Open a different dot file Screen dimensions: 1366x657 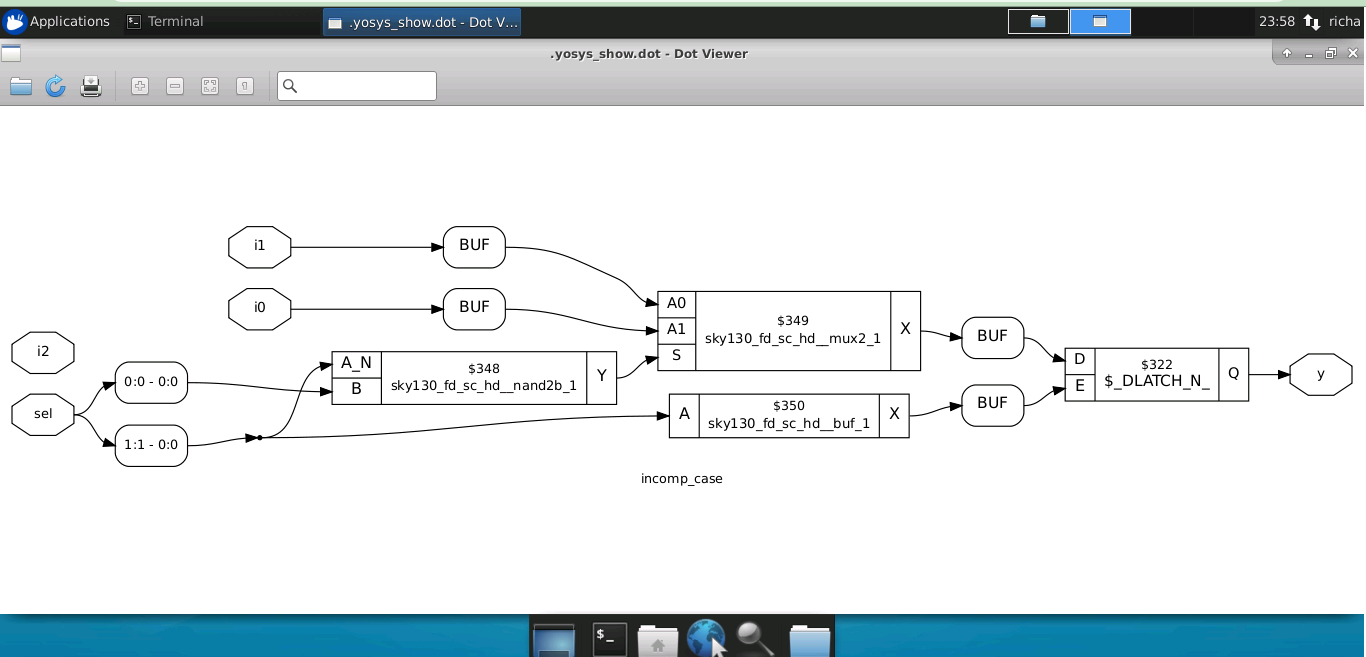[x=20, y=86]
